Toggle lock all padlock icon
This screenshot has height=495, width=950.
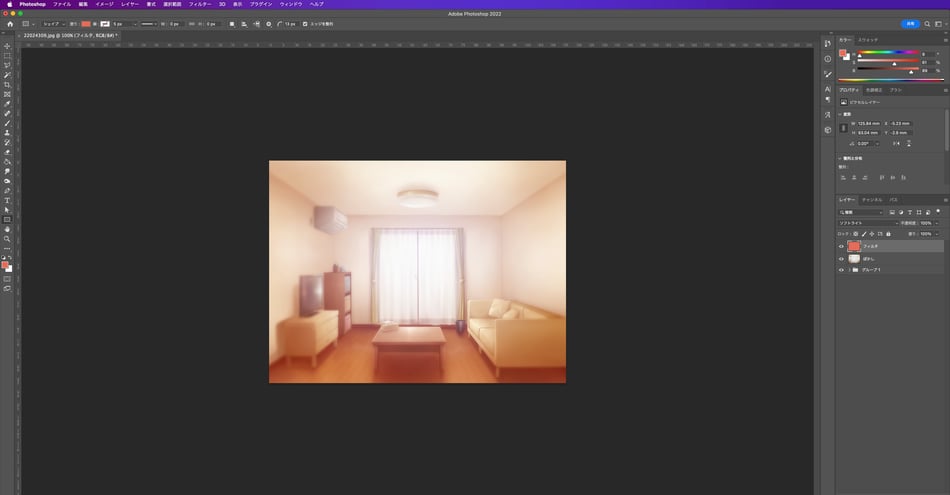[x=888, y=234]
